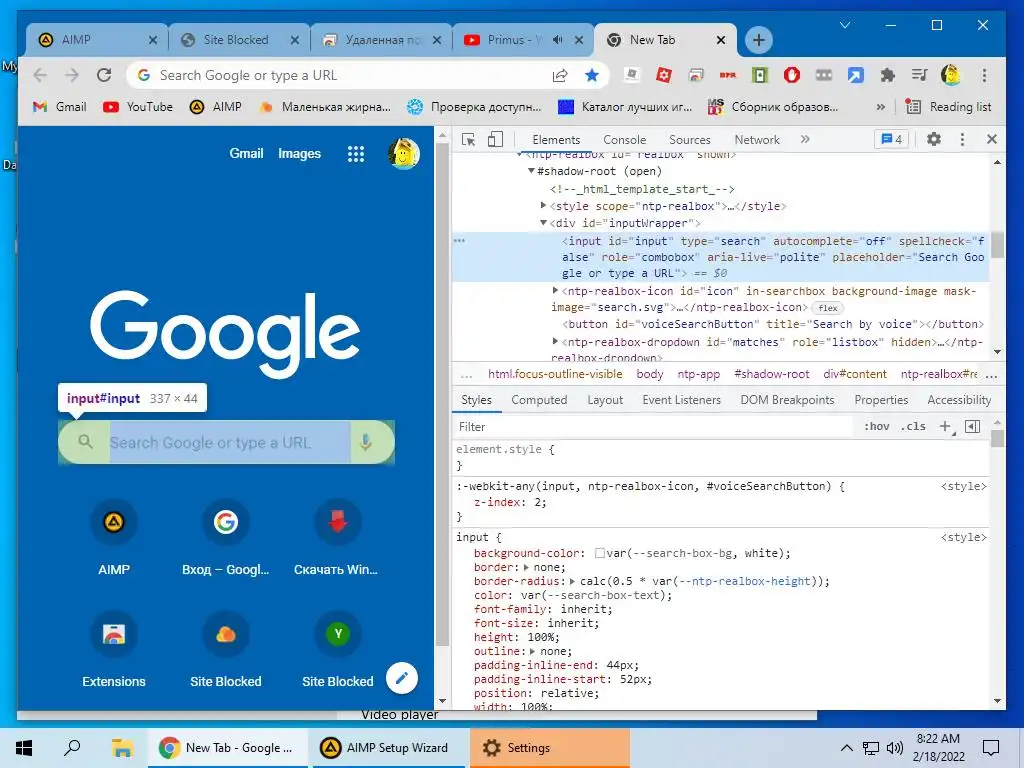Click the customize page pencil button
This screenshot has height=768, width=1024.
pos(402,678)
